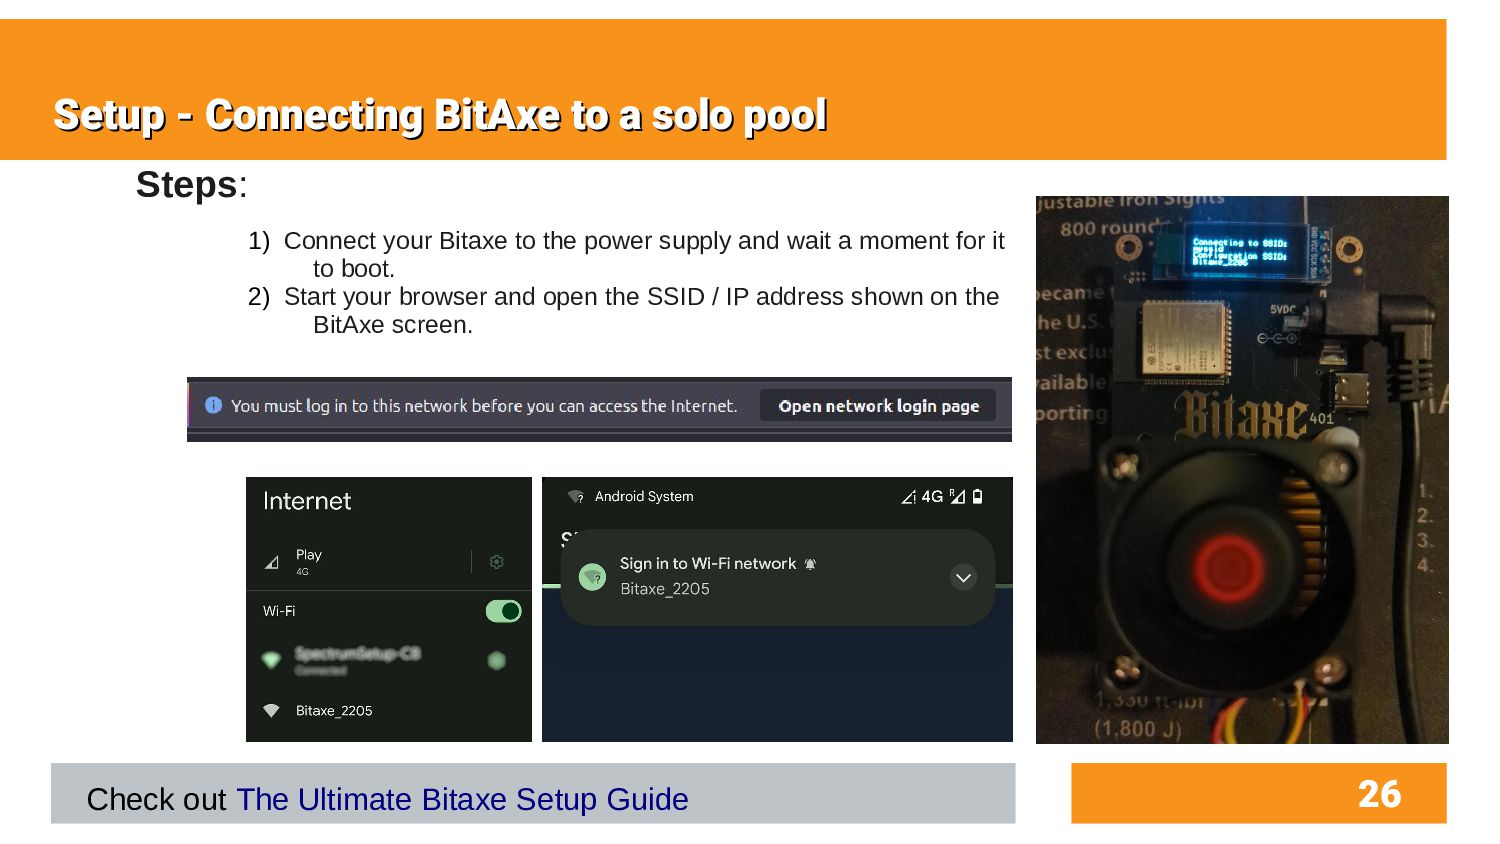Screen dimensions: 1500x844
Task: Open The Ultimate Bitaxe Setup Guide link
Action: pos(462,799)
